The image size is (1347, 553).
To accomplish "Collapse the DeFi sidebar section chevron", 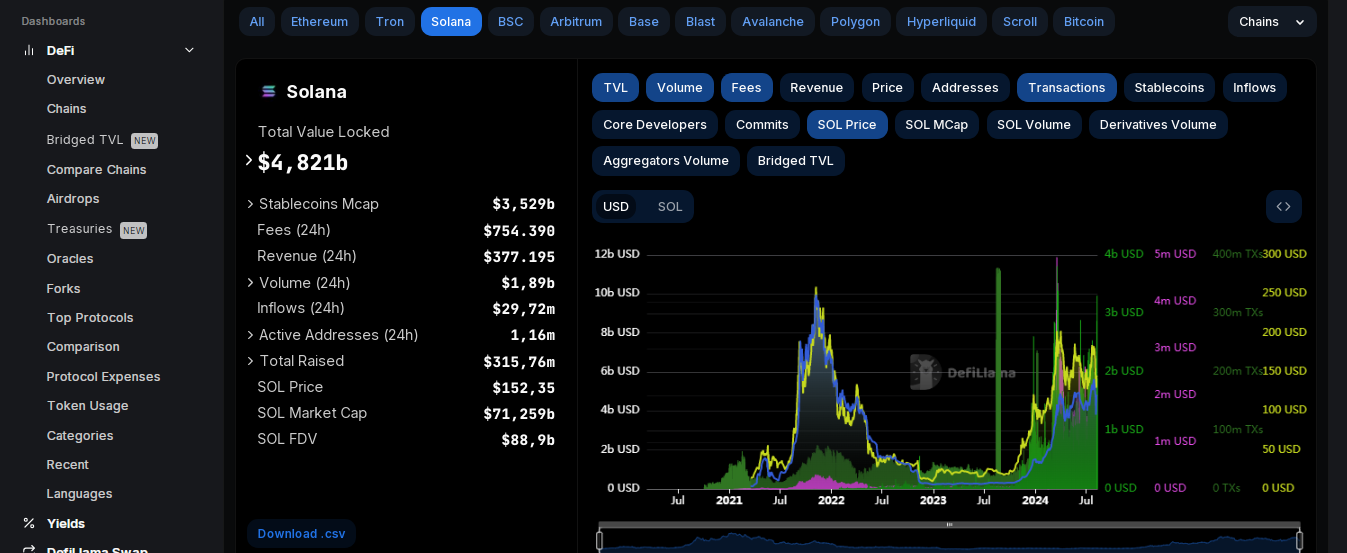I will pos(189,50).
